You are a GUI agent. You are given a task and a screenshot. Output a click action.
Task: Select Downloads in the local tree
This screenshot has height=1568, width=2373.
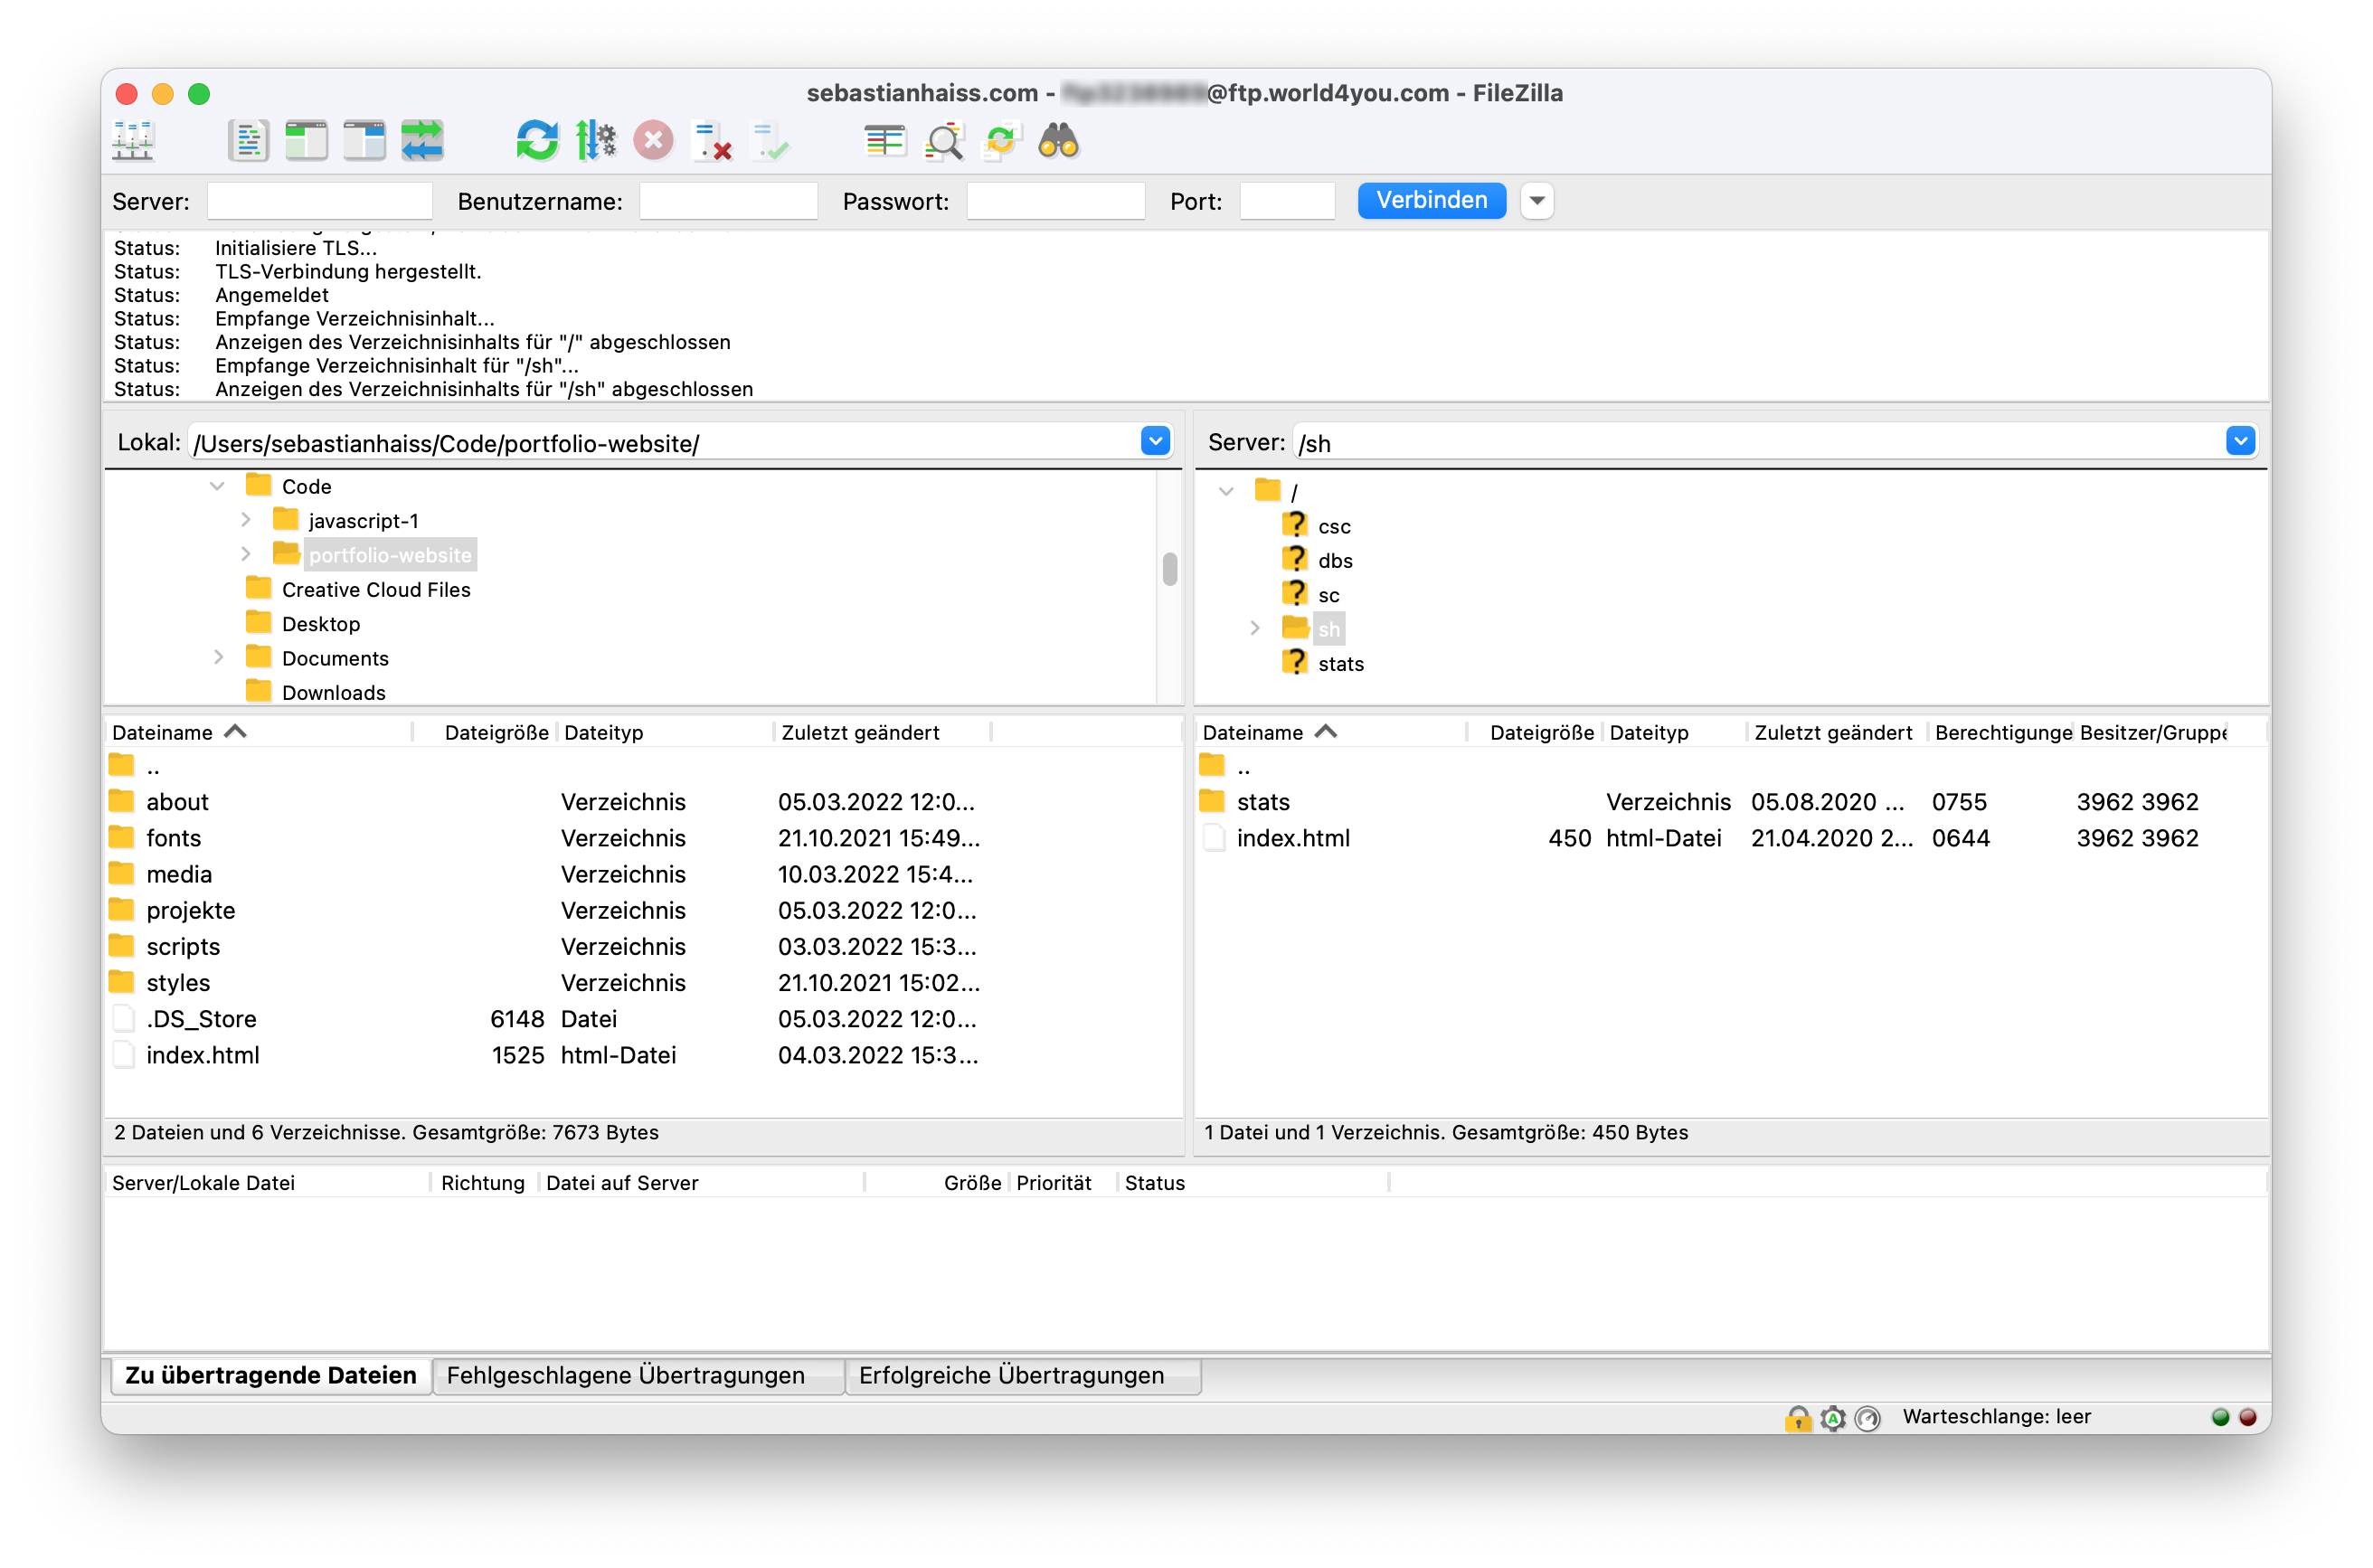click(333, 692)
